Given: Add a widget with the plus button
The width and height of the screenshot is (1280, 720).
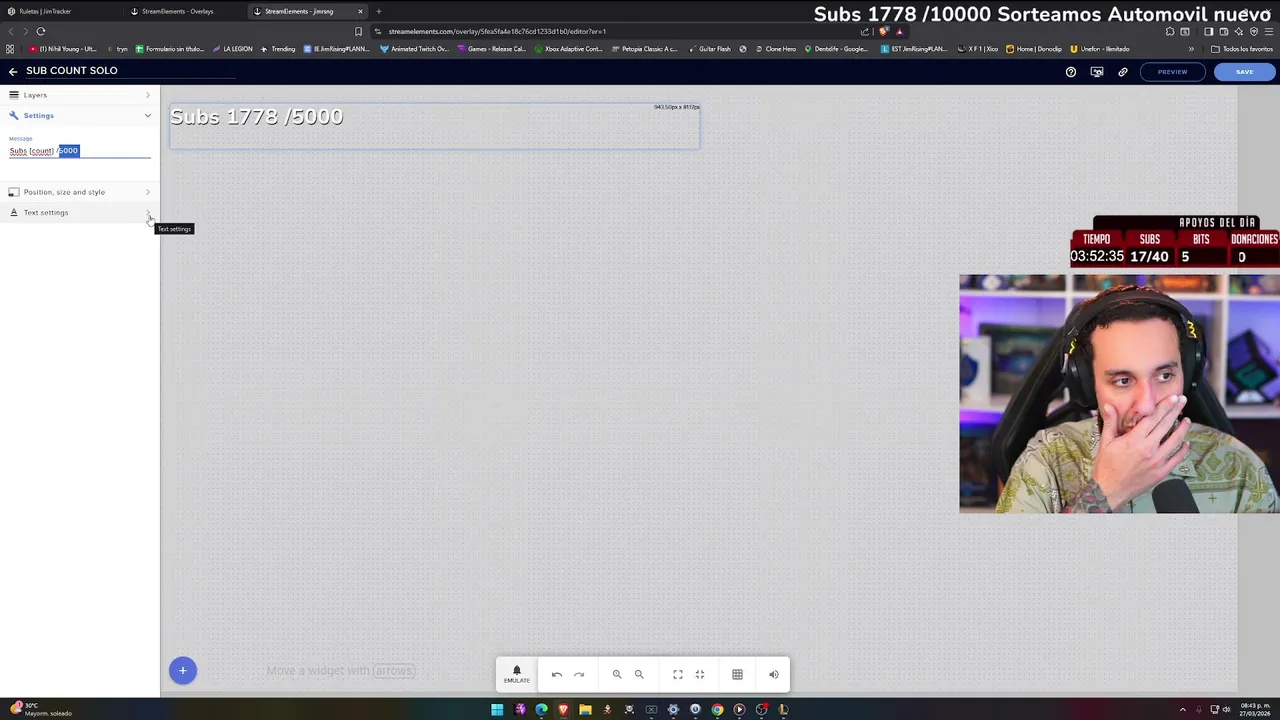Looking at the screenshot, I should [183, 671].
